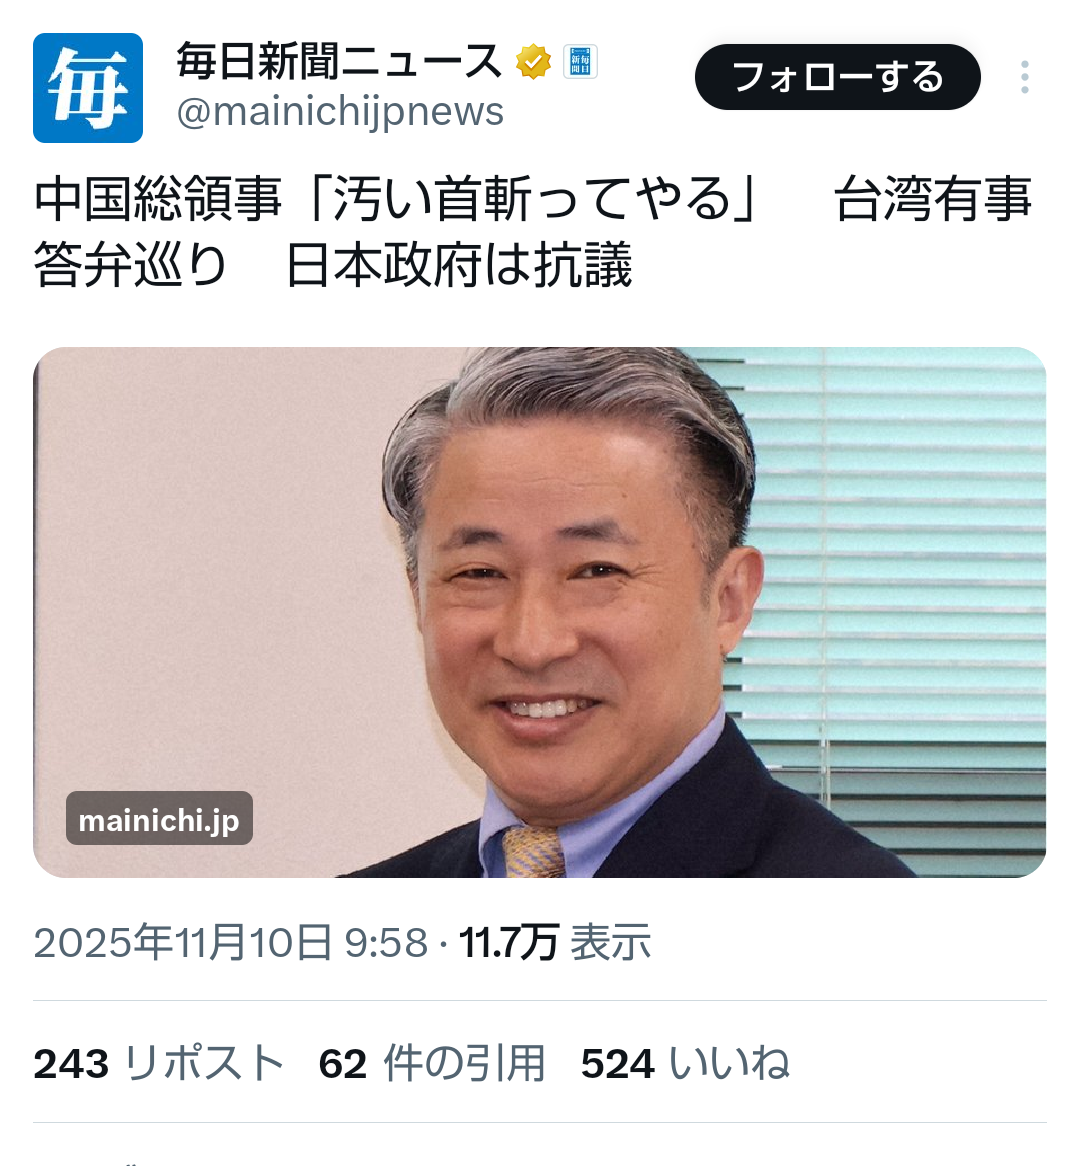1080x1166 pixels.
Task: Open the three-dot more options menu
Action: pyautogui.click(x=1025, y=77)
